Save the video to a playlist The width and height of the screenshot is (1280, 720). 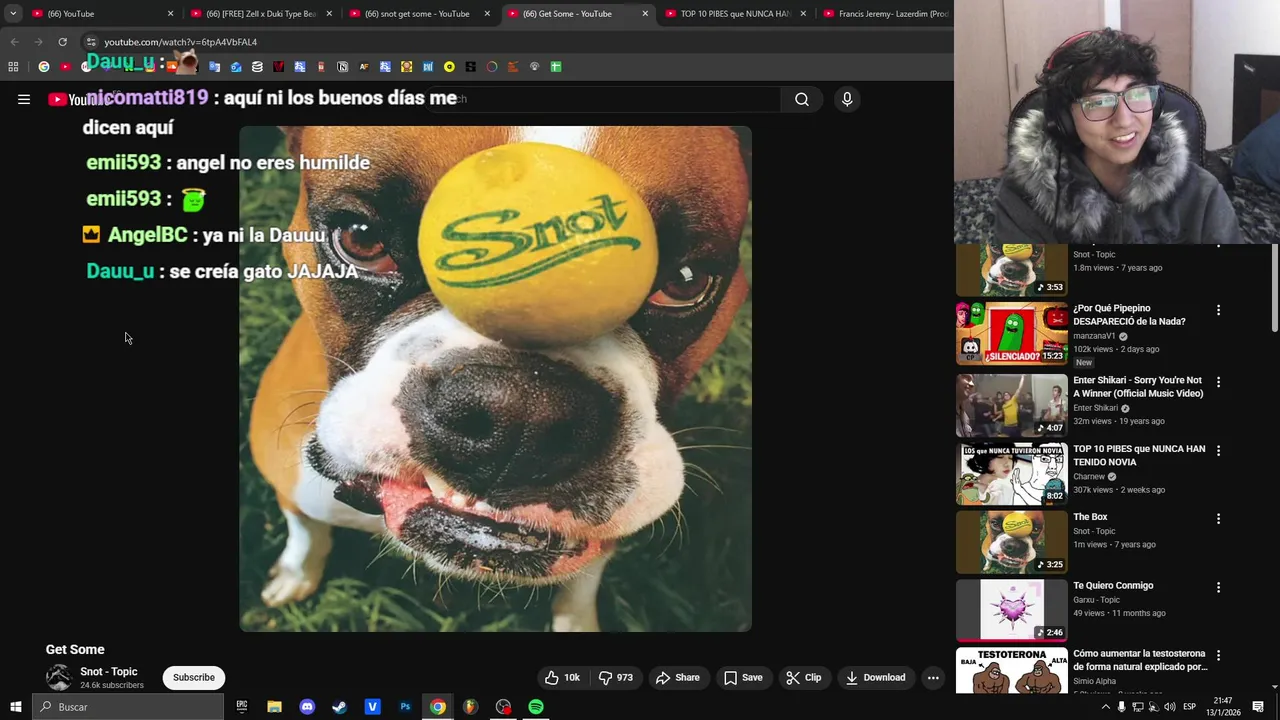pyautogui.click(x=743, y=677)
